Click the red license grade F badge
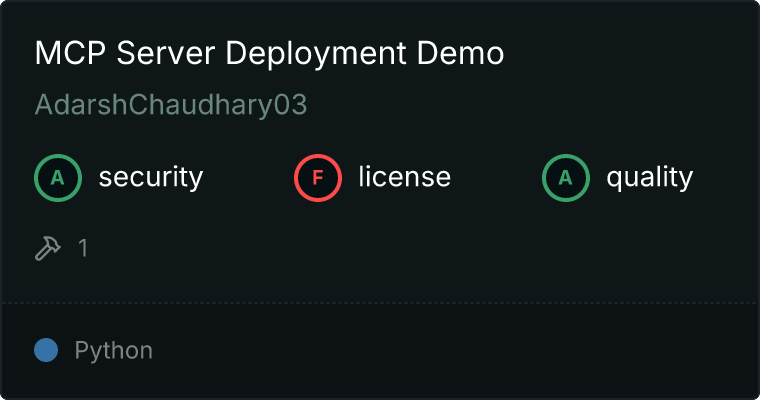 pyautogui.click(x=318, y=178)
